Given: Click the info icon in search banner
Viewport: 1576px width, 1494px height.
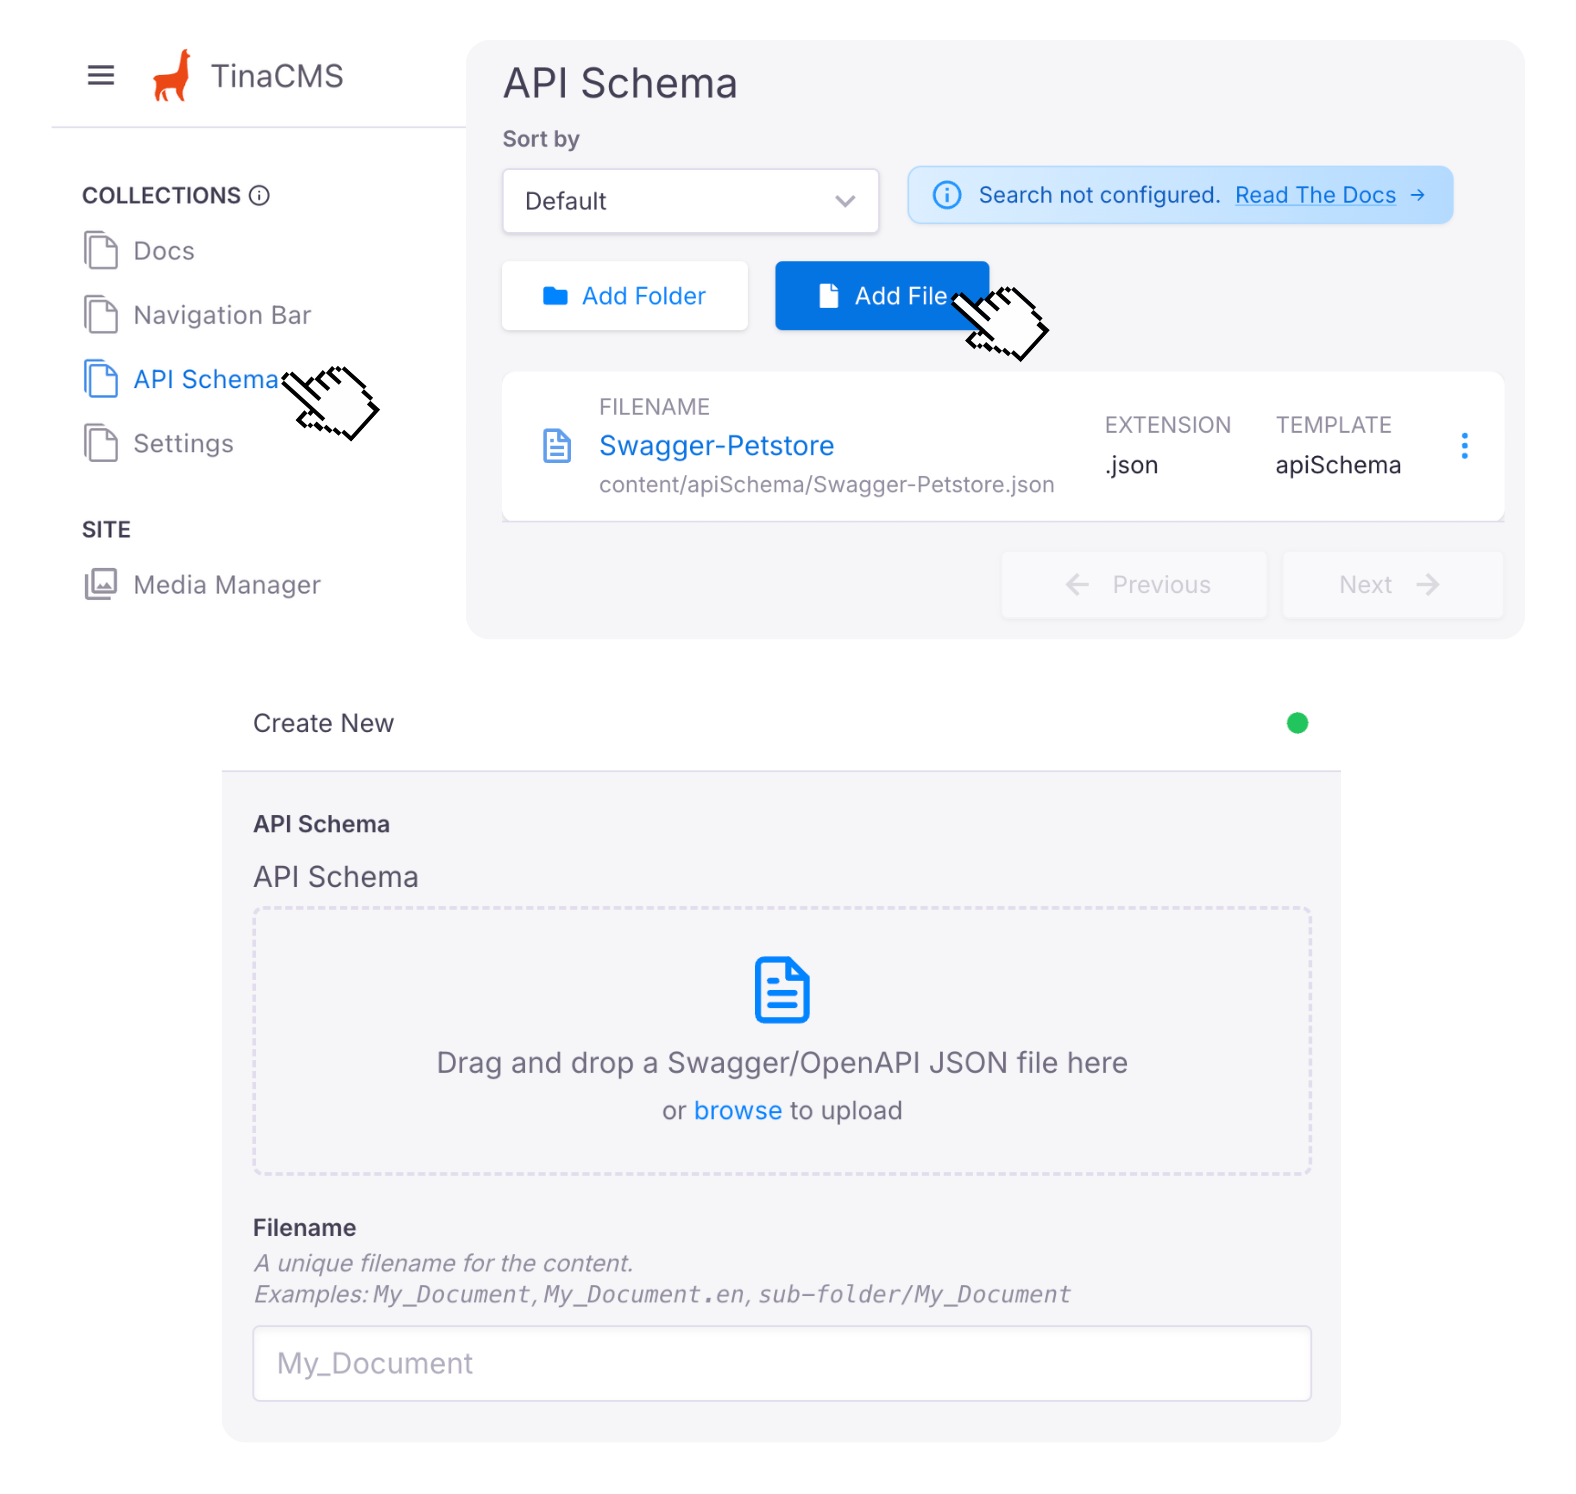Looking at the screenshot, I should coord(946,195).
